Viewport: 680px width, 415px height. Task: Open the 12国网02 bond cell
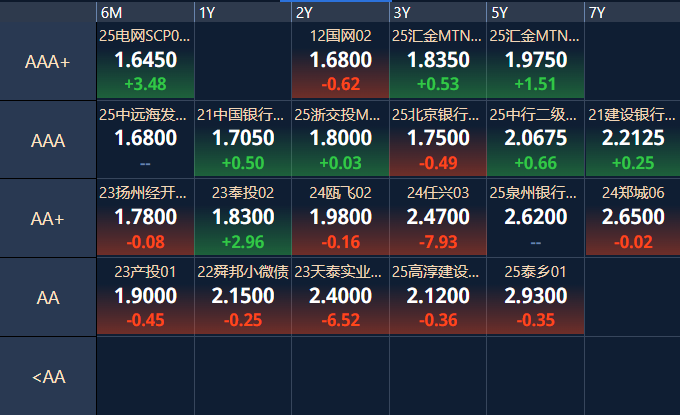coord(341,61)
